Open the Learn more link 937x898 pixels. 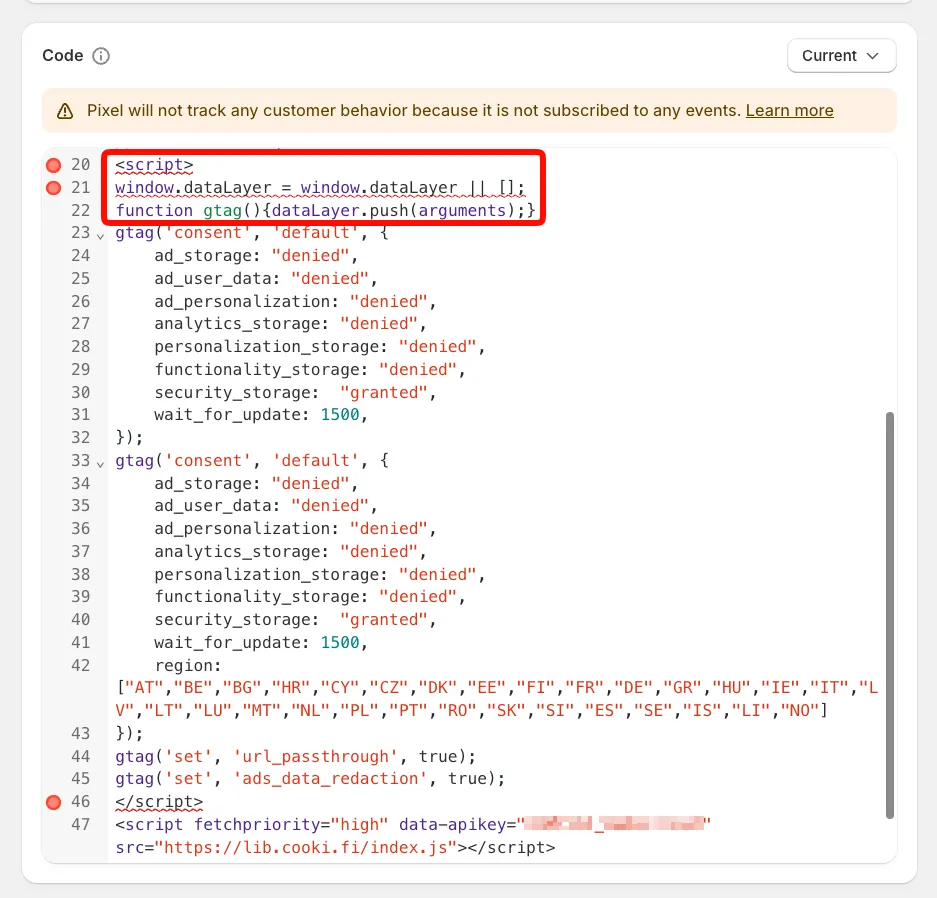point(789,111)
